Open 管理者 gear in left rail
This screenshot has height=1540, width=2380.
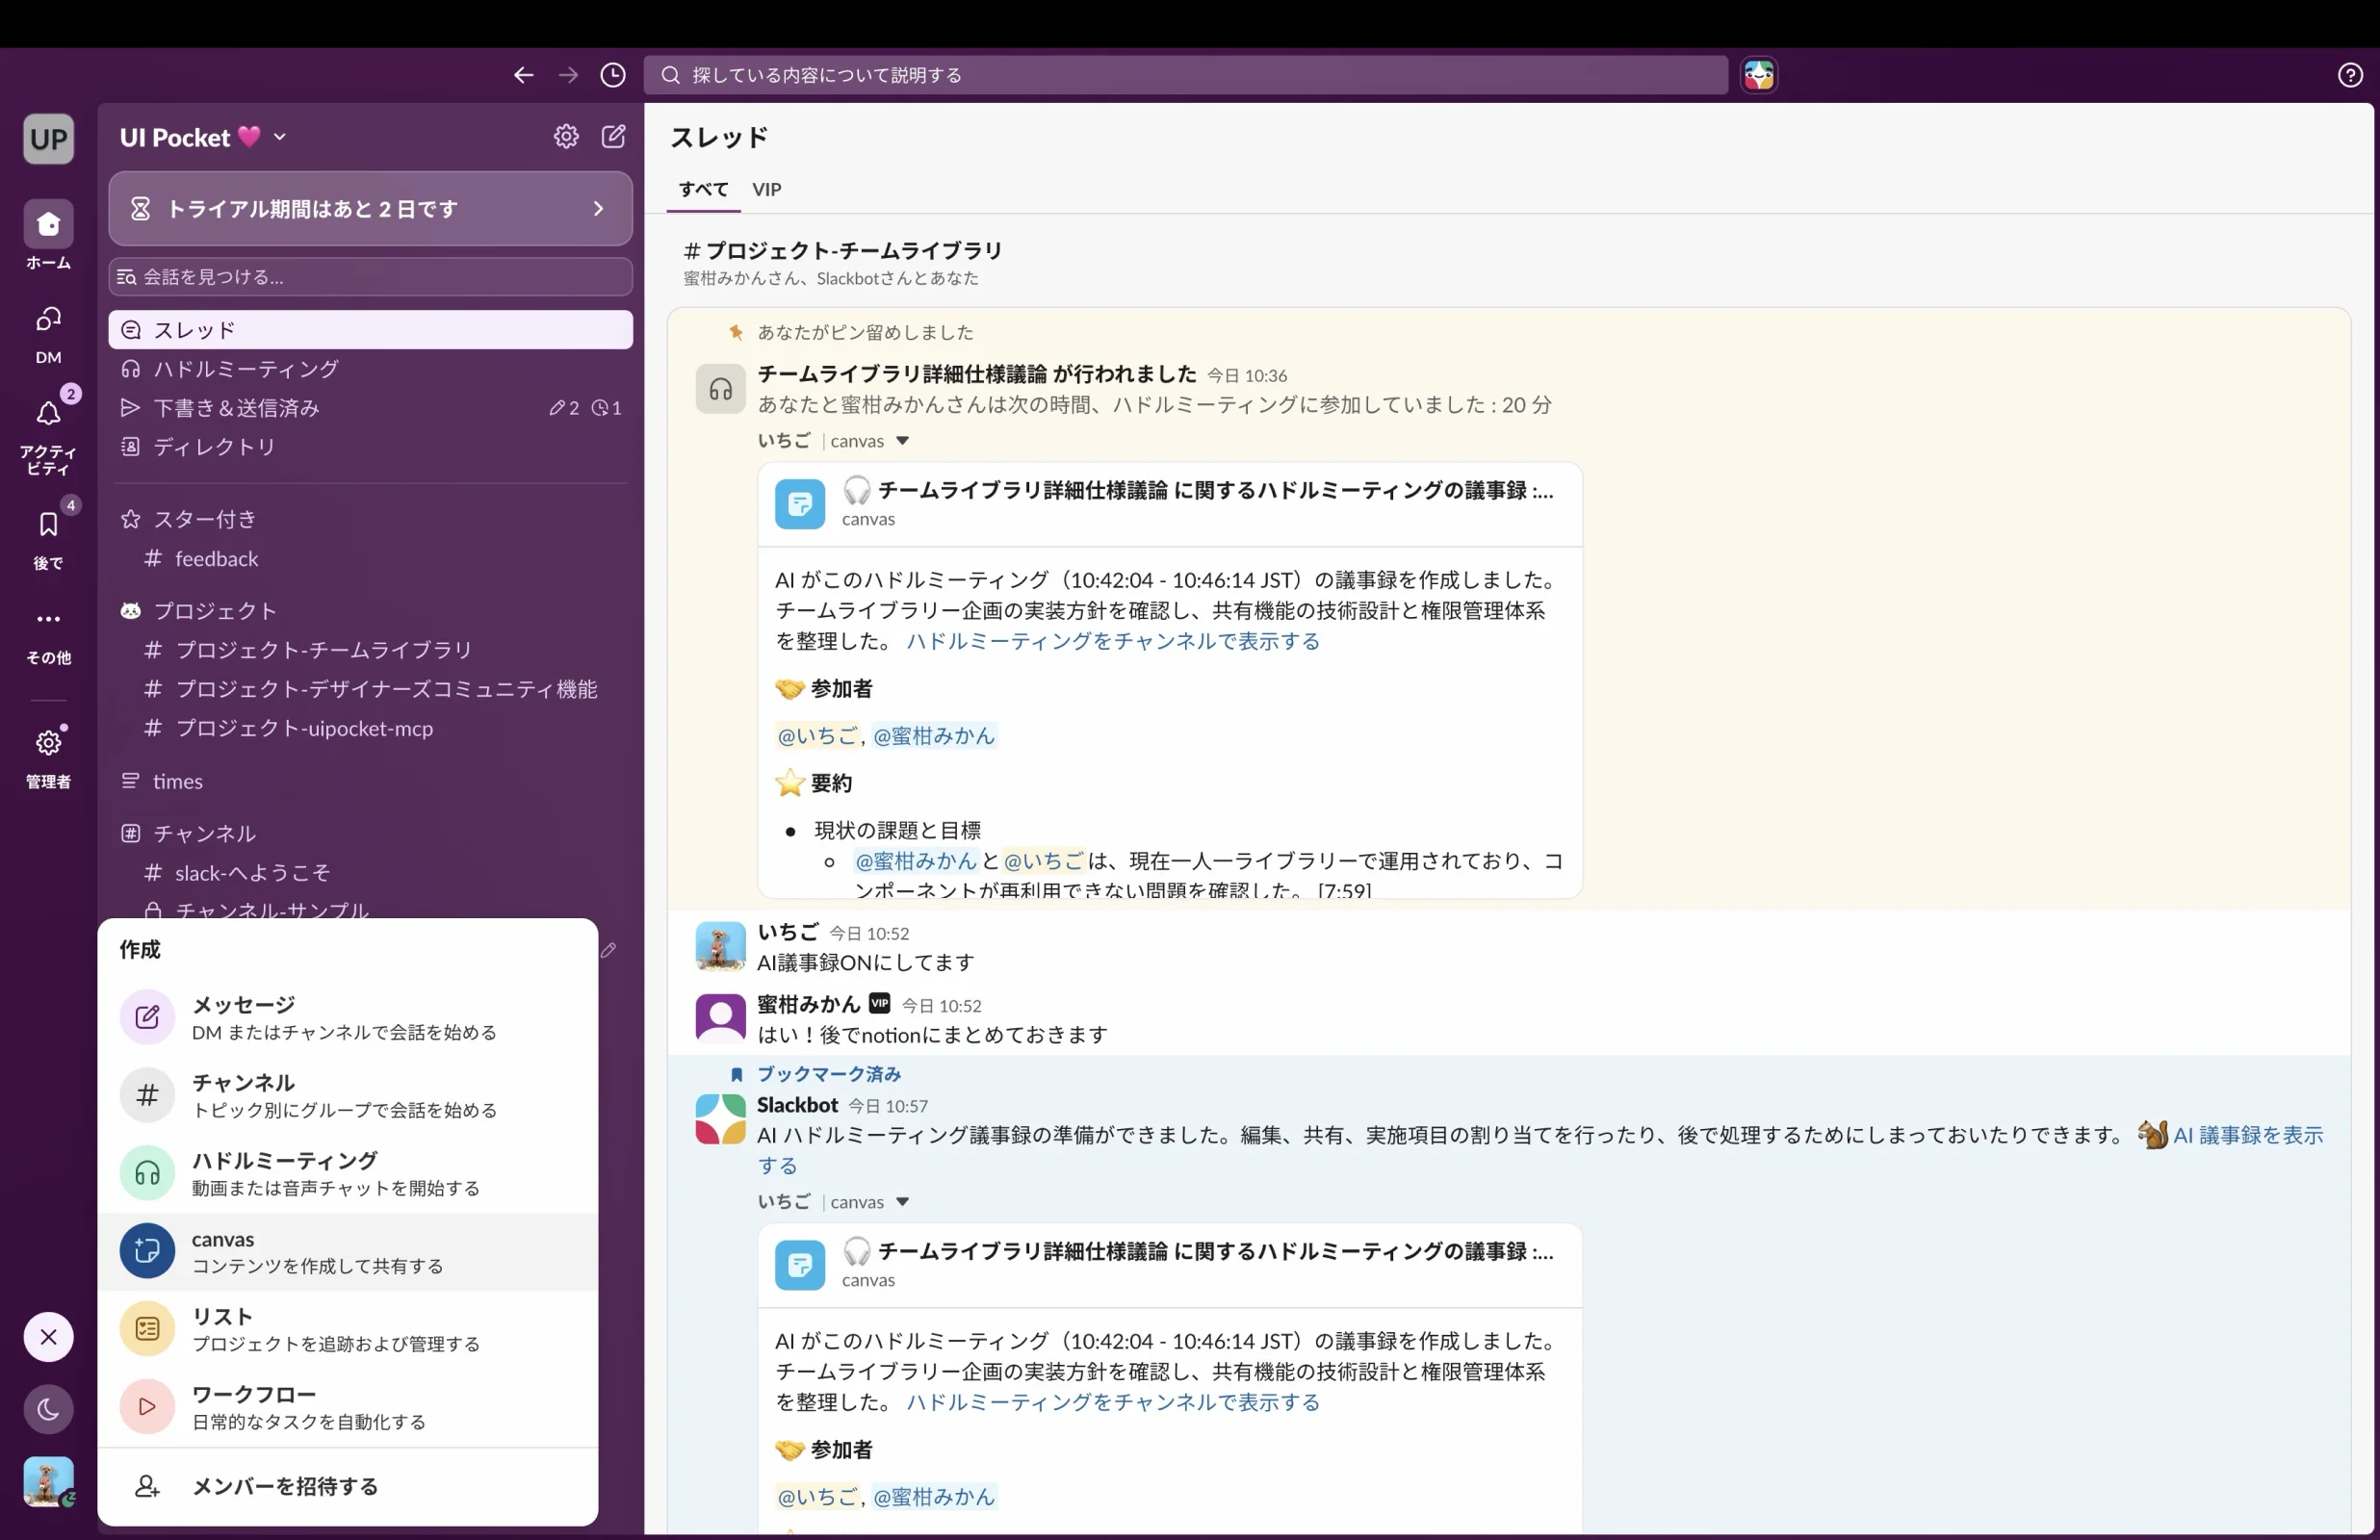(48, 757)
